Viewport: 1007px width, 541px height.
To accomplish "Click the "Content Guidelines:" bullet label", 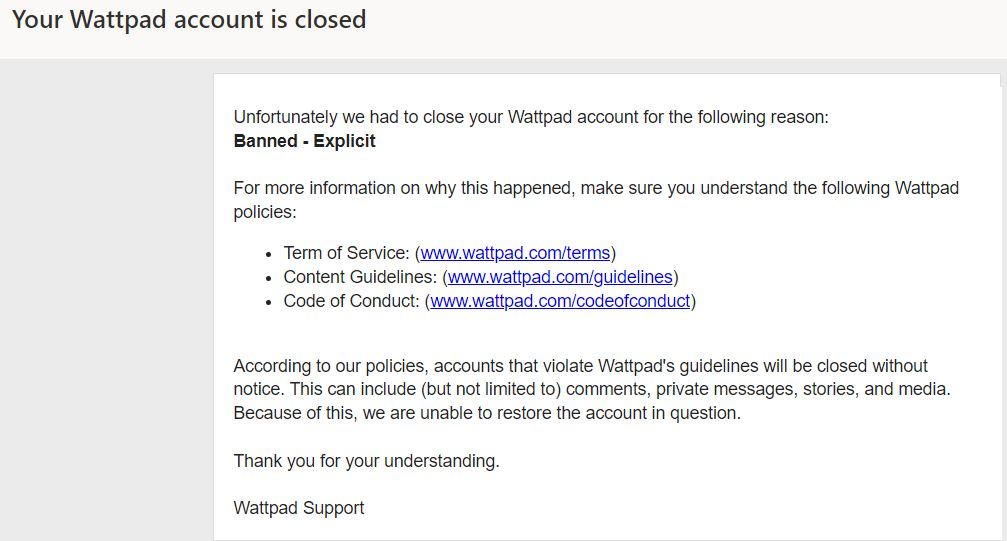I will 360,277.
